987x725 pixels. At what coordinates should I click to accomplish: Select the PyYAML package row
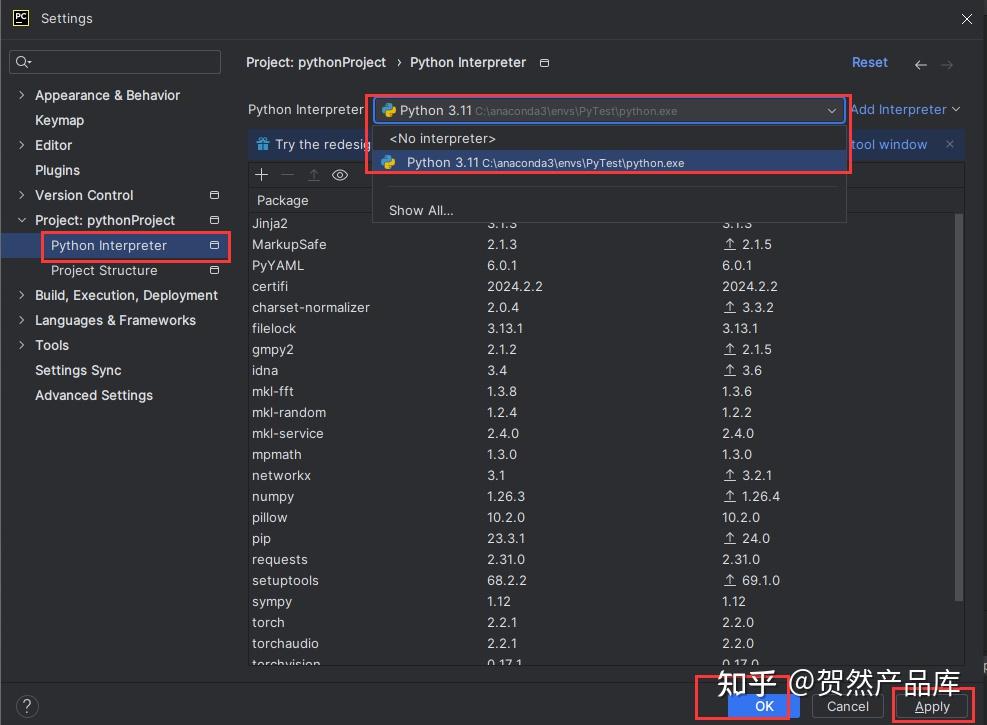pos(601,266)
